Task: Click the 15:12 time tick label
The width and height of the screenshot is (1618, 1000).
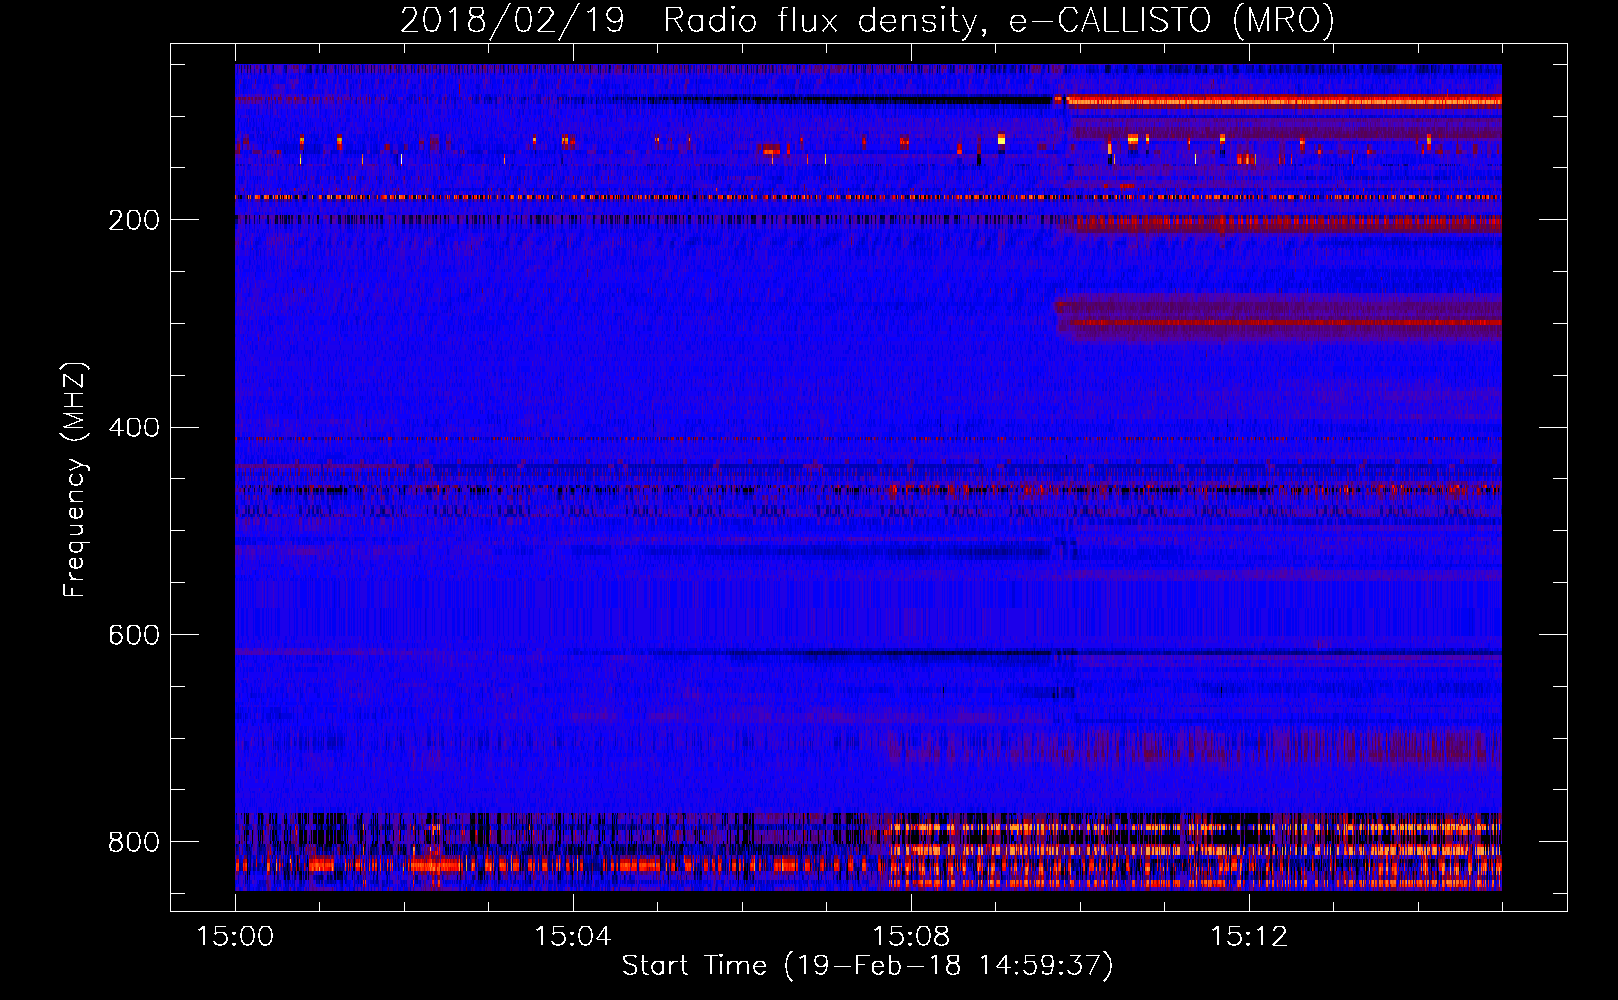Action: pyautogui.click(x=1249, y=937)
